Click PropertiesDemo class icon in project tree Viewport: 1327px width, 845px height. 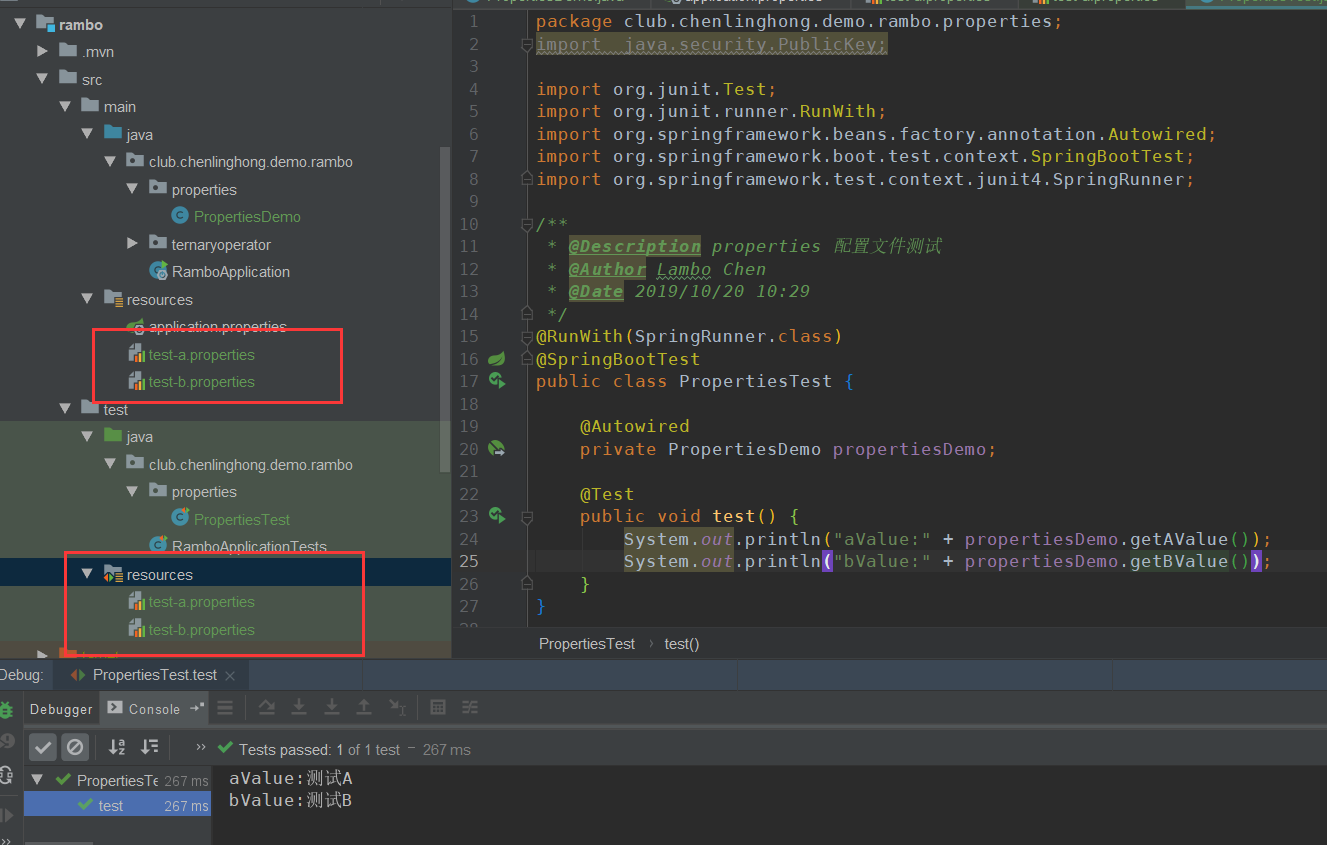[x=180, y=216]
